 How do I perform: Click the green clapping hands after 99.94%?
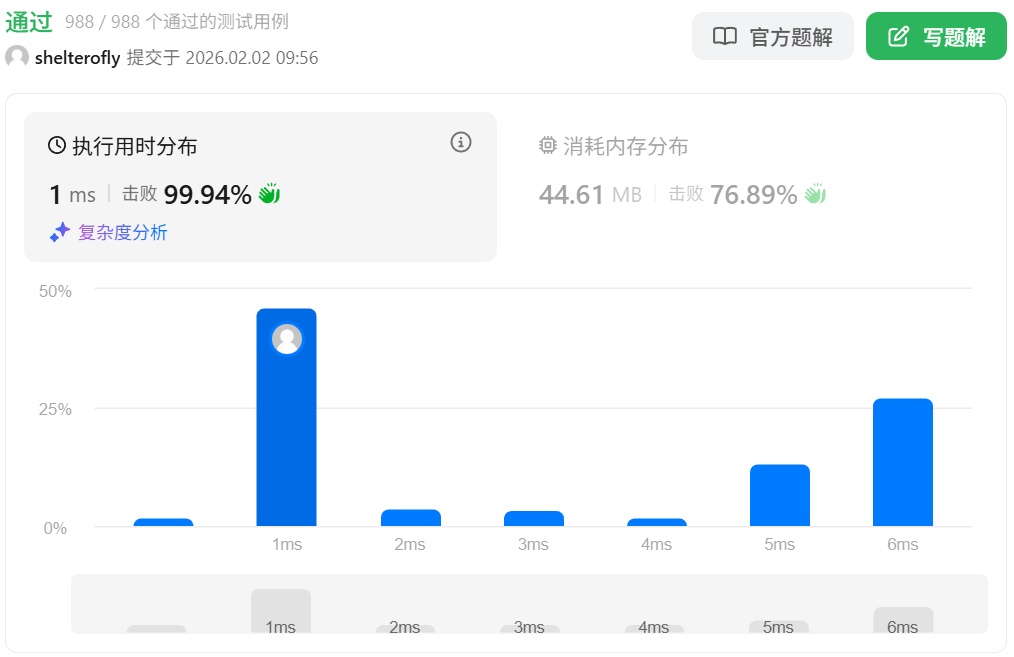(269, 194)
